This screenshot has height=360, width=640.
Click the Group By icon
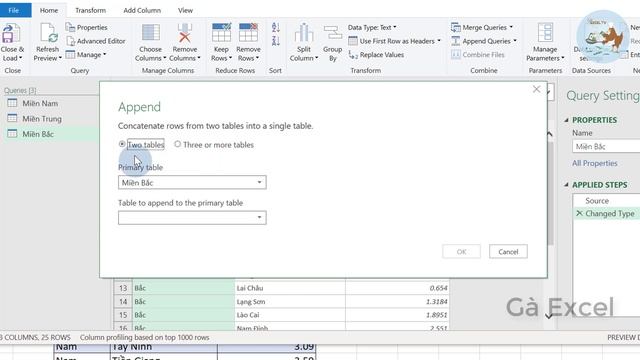[333, 33]
